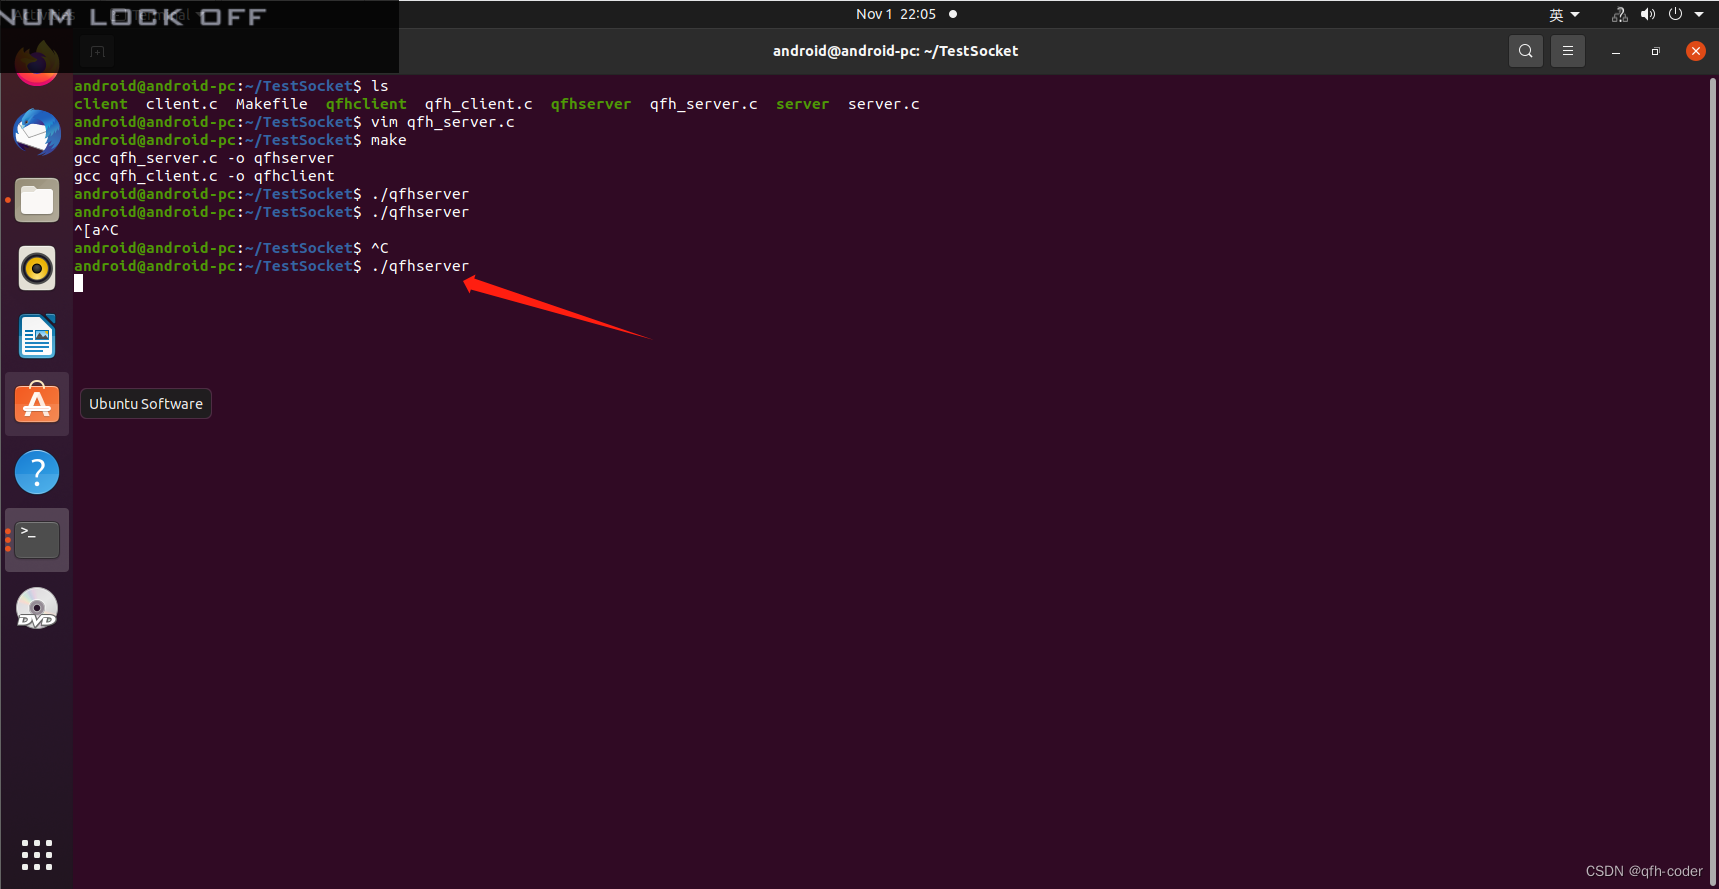Expand the system menu arrow in top bar
1719x889 pixels.
coord(1698,14)
